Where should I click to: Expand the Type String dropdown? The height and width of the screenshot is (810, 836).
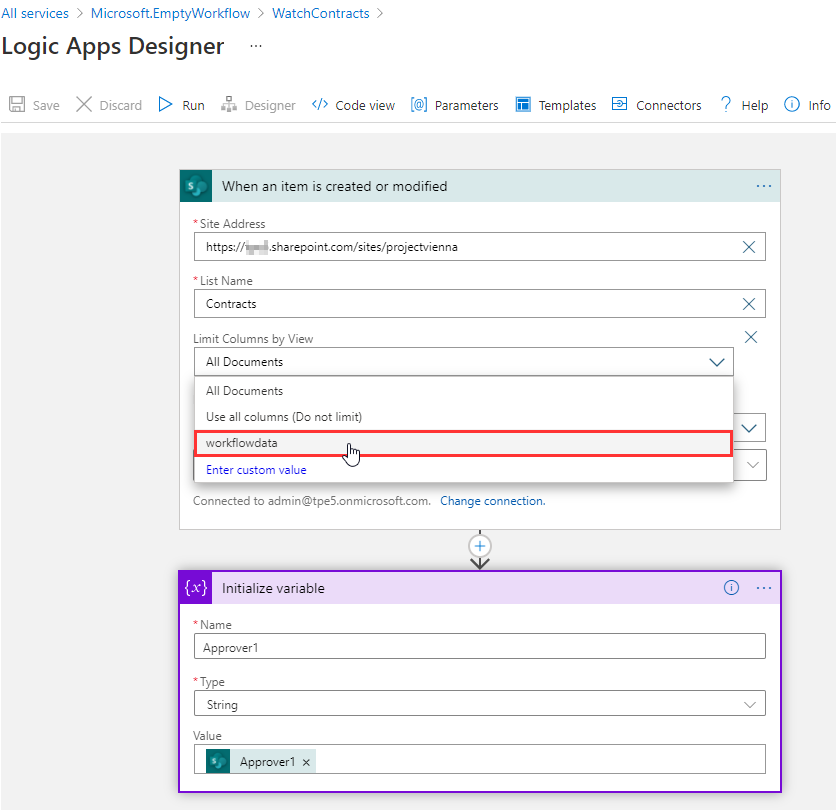[750, 705]
